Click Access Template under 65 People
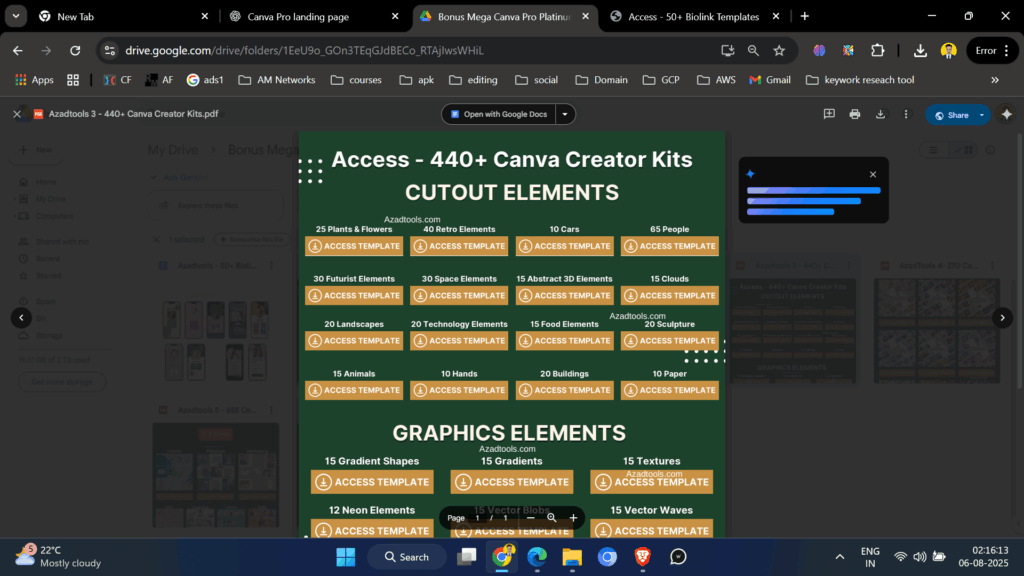 pyautogui.click(x=670, y=246)
